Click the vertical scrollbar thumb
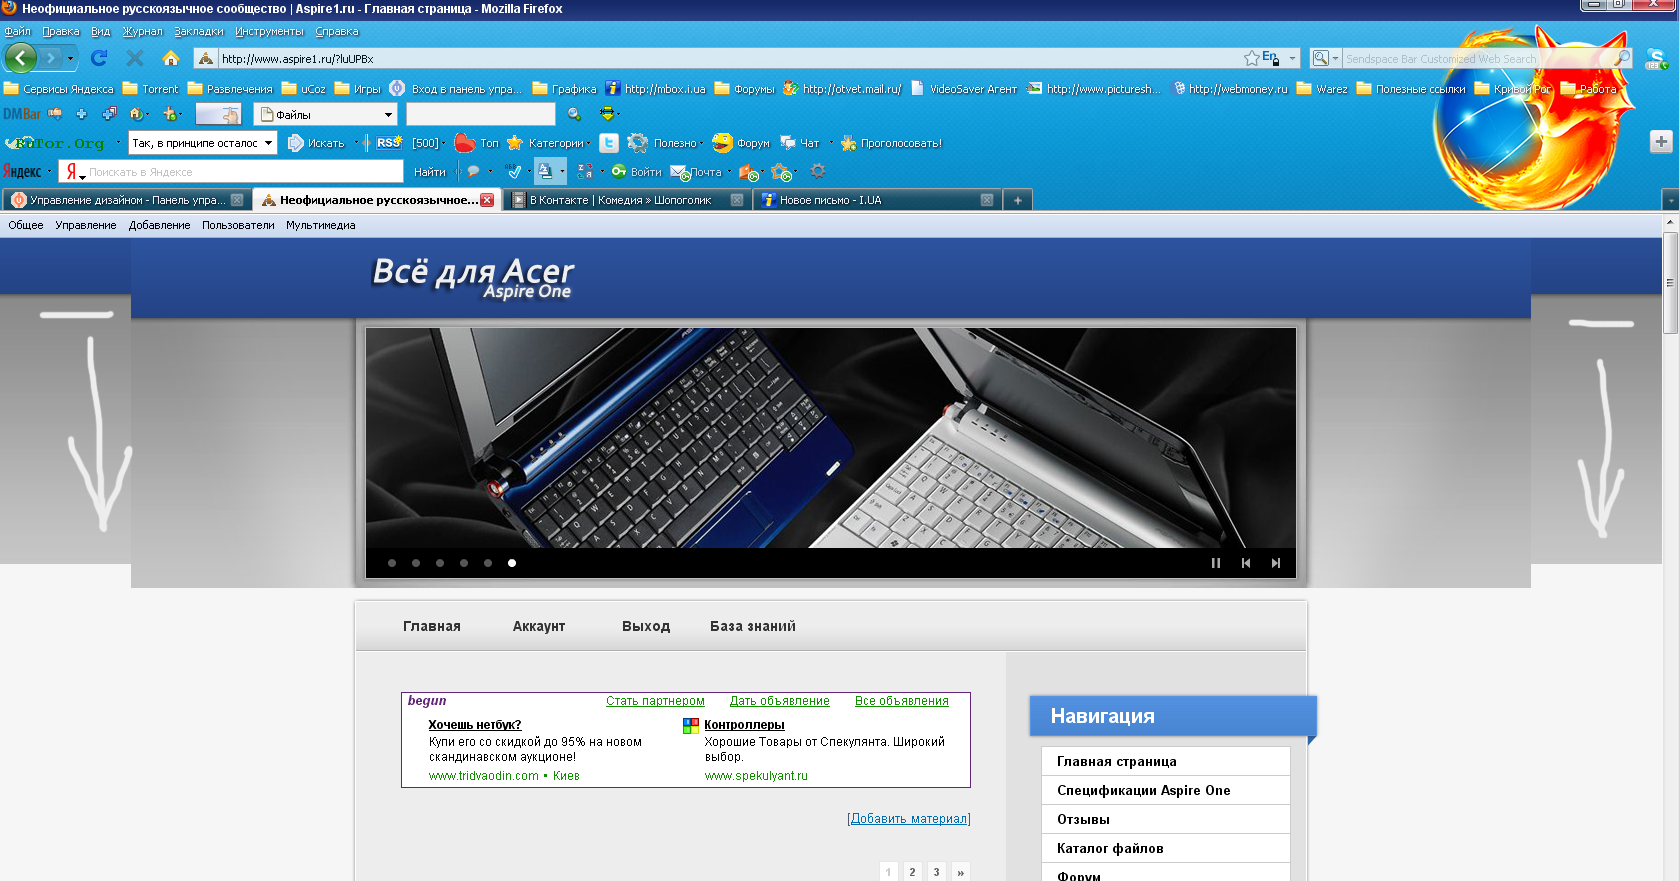 coord(1670,284)
